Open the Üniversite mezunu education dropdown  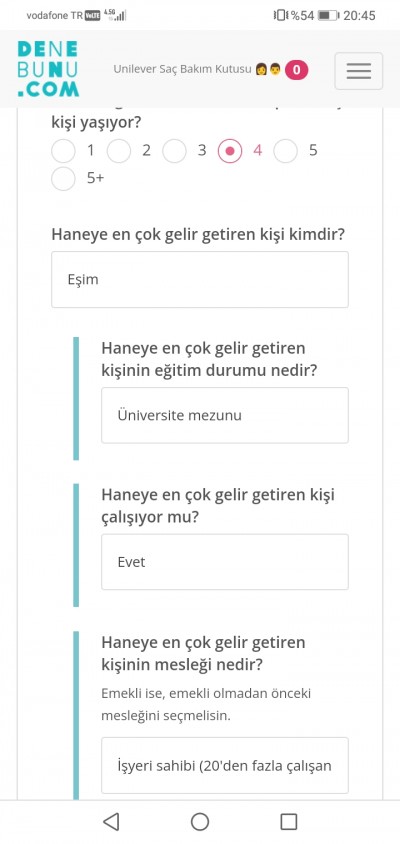tap(225, 416)
